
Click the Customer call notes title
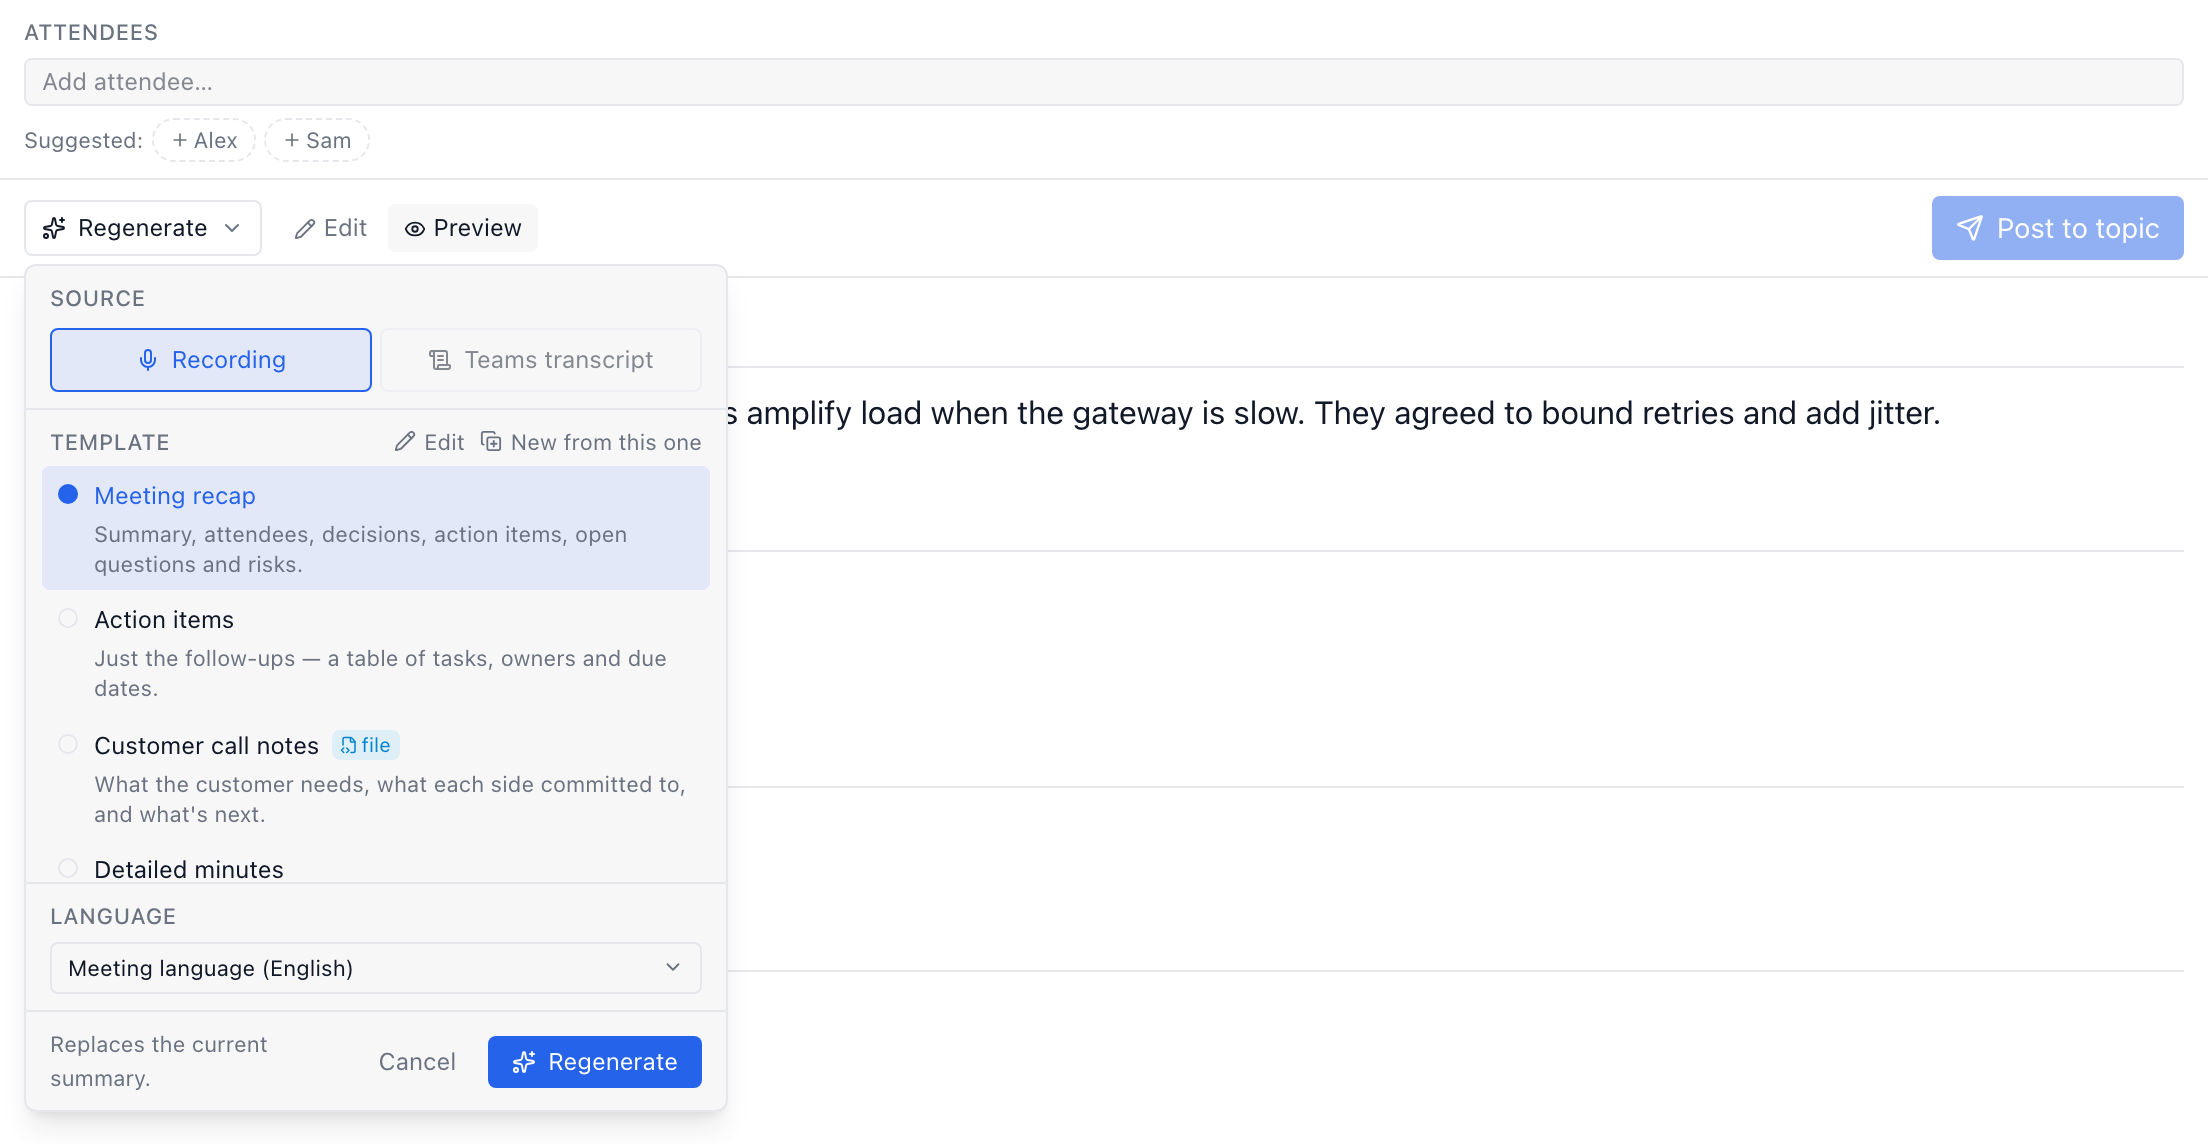click(206, 746)
